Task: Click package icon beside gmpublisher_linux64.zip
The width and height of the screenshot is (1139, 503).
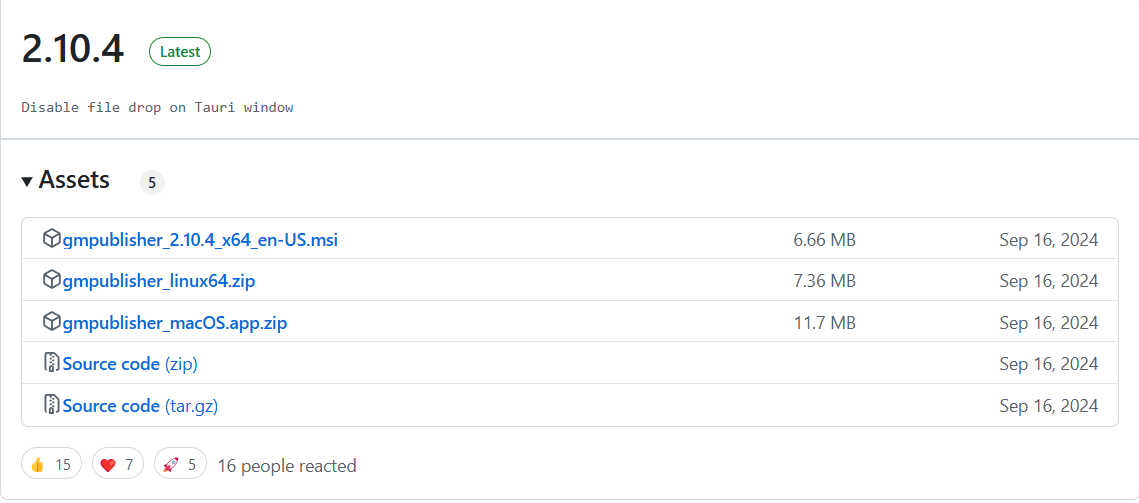Action: (52, 280)
